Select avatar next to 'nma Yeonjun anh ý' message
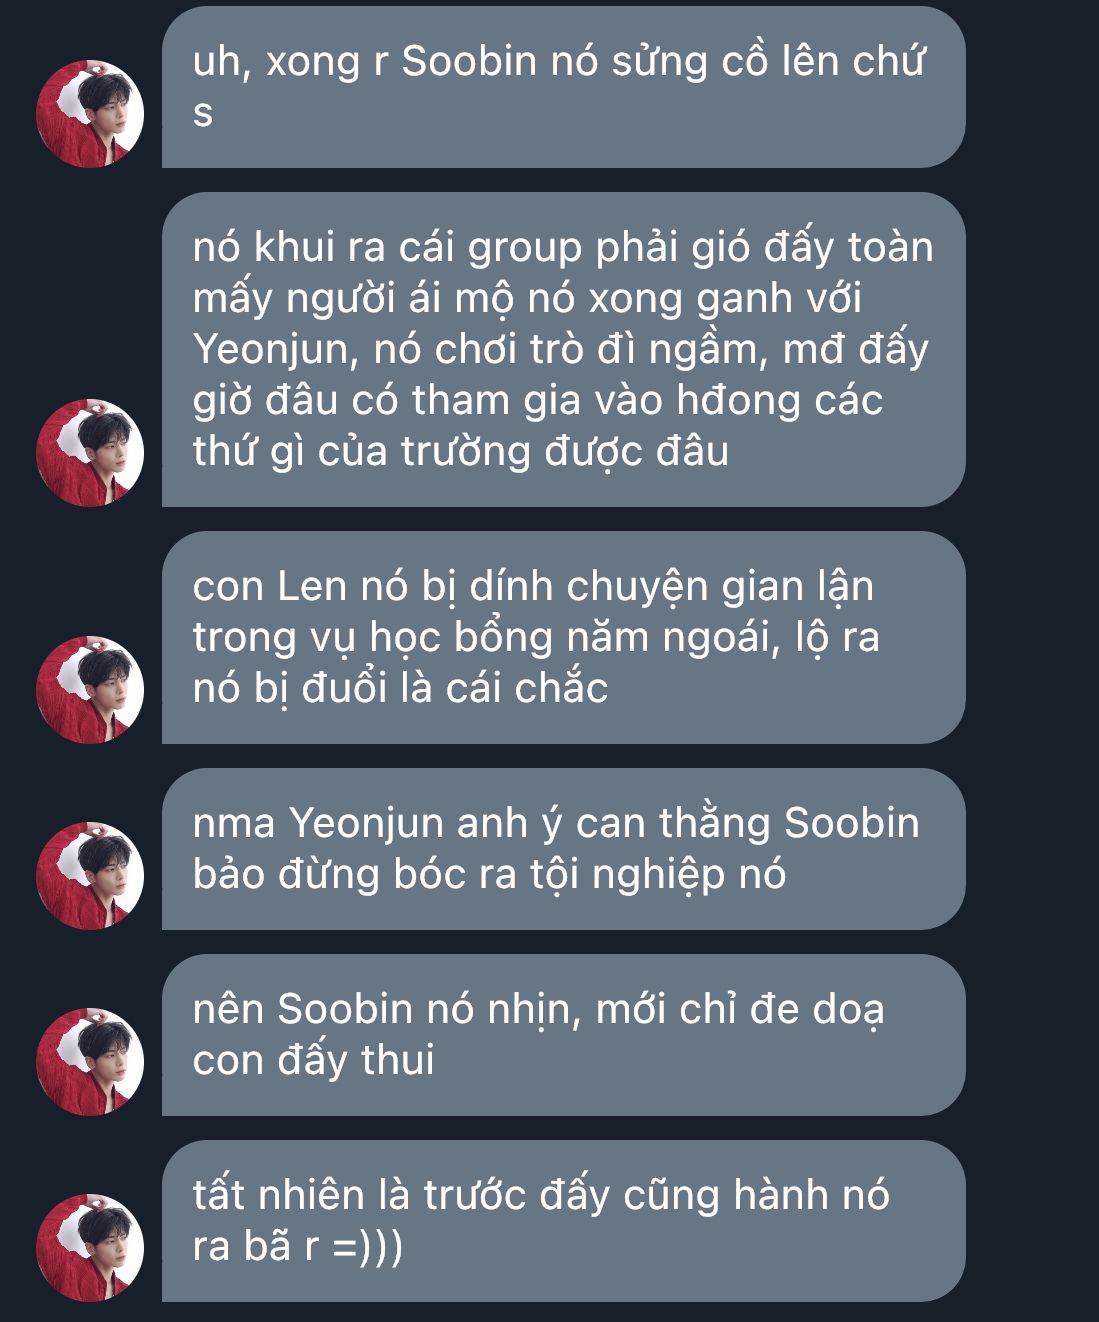 90,876
